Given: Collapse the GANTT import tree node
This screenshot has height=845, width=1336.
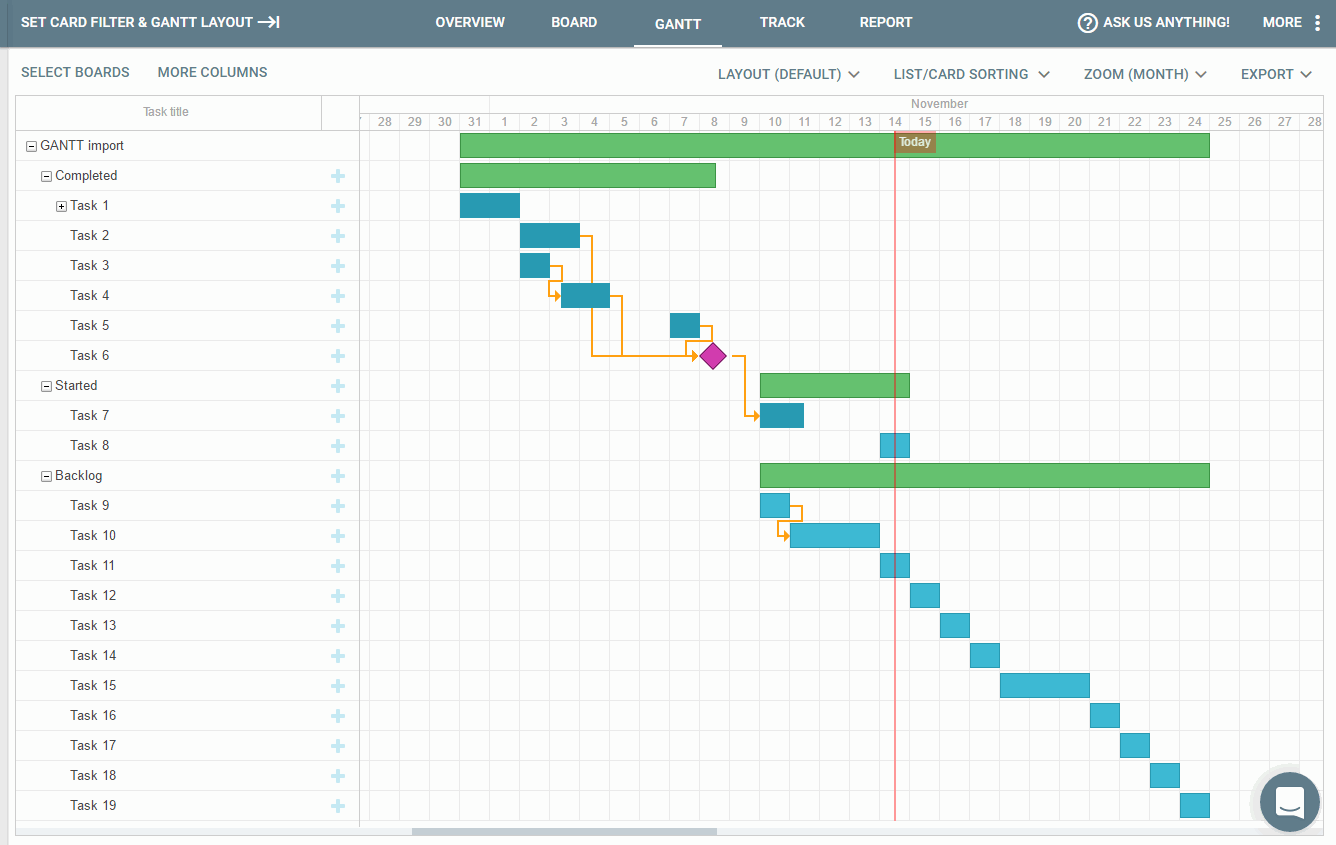Looking at the screenshot, I should [x=31, y=145].
